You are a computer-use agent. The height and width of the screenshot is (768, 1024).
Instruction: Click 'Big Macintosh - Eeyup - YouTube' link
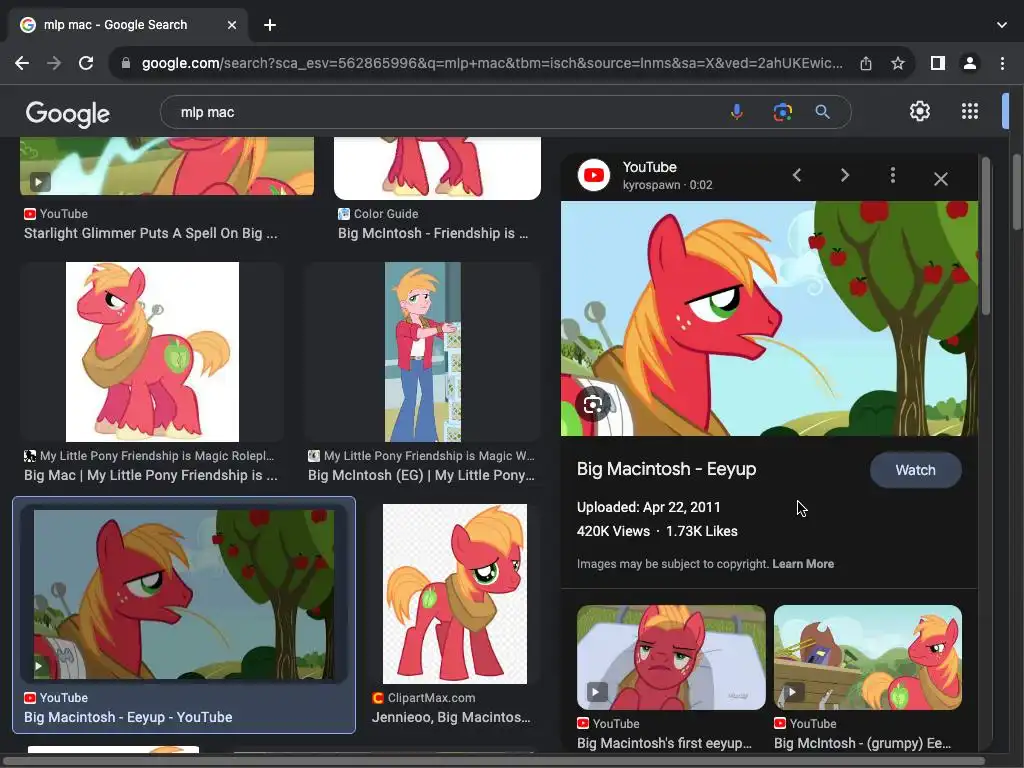pyautogui.click(x=128, y=717)
